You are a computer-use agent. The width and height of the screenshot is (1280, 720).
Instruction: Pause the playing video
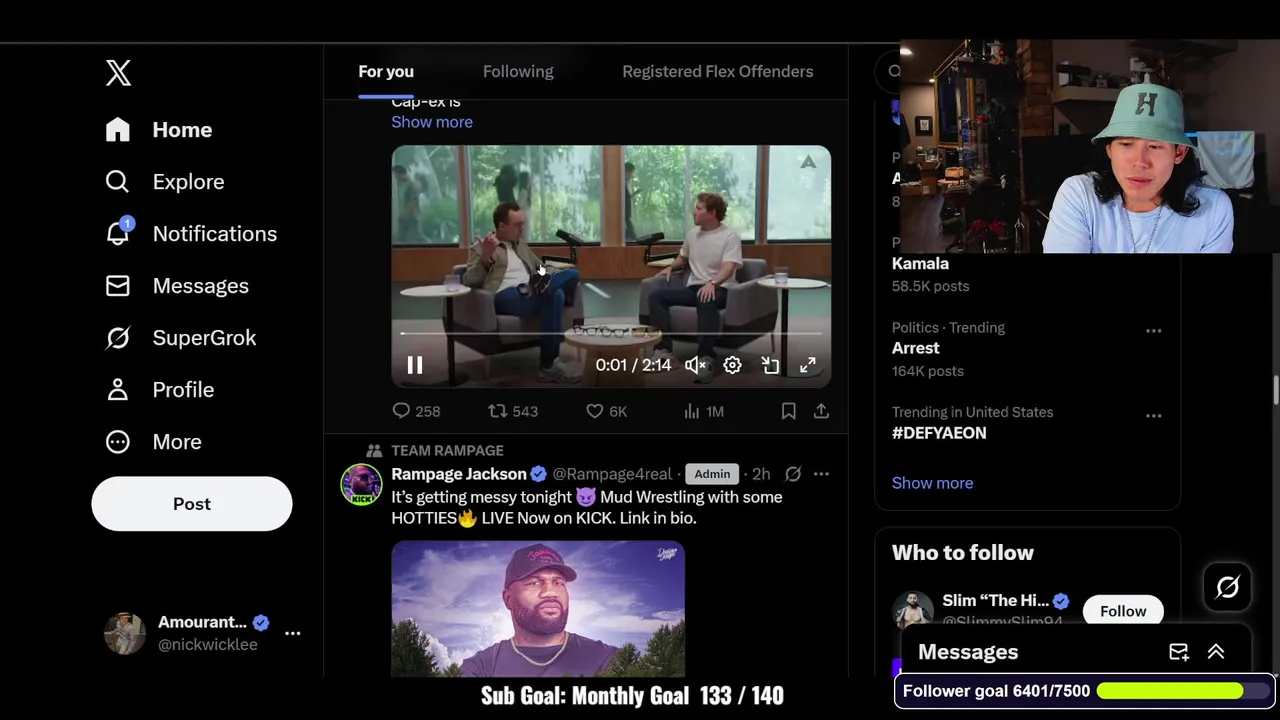[x=415, y=366]
